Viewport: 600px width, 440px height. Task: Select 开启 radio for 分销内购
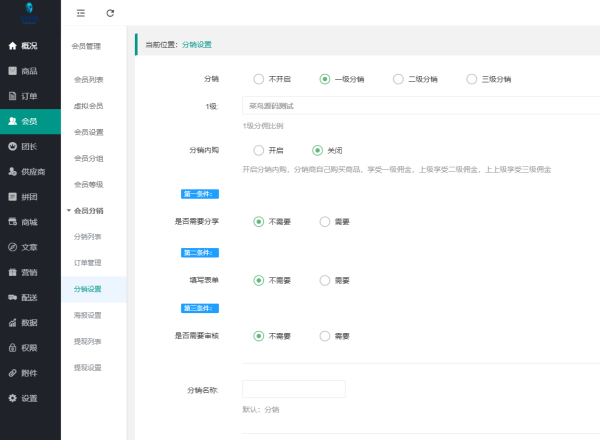point(259,150)
